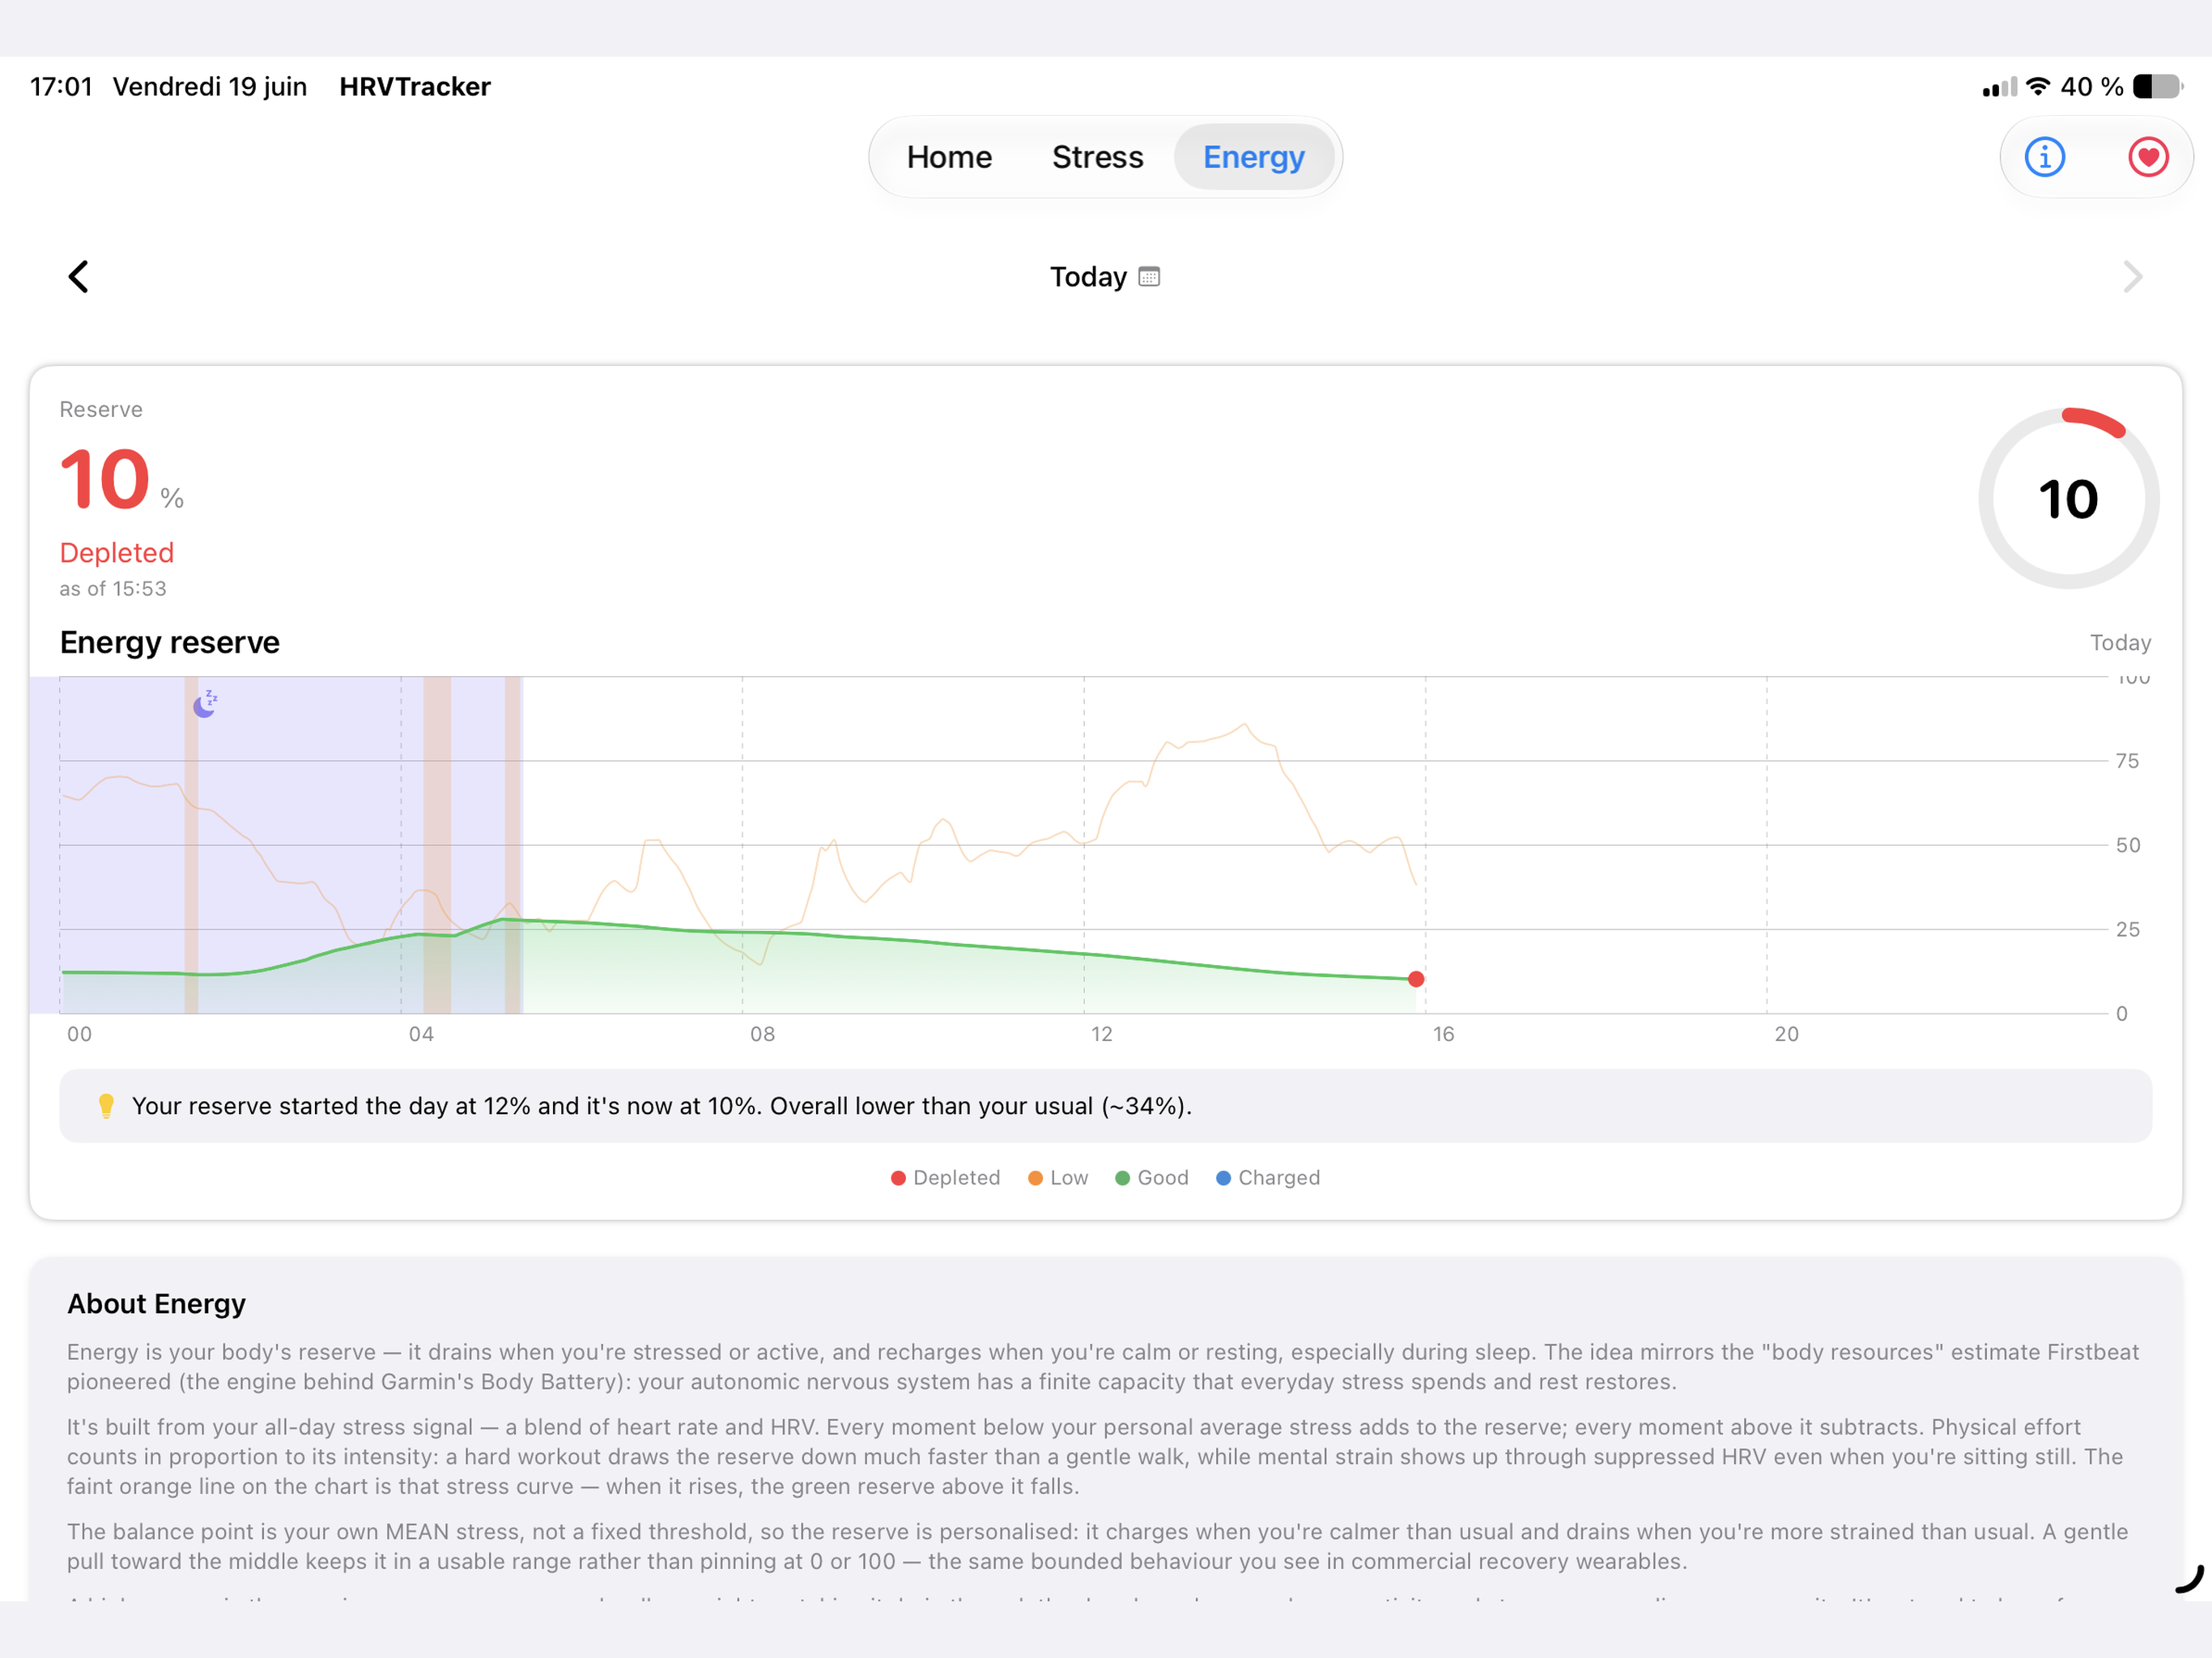Tap the Good legend green dot
This screenshot has height=1658, width=2212.
coord(1122,1178)
